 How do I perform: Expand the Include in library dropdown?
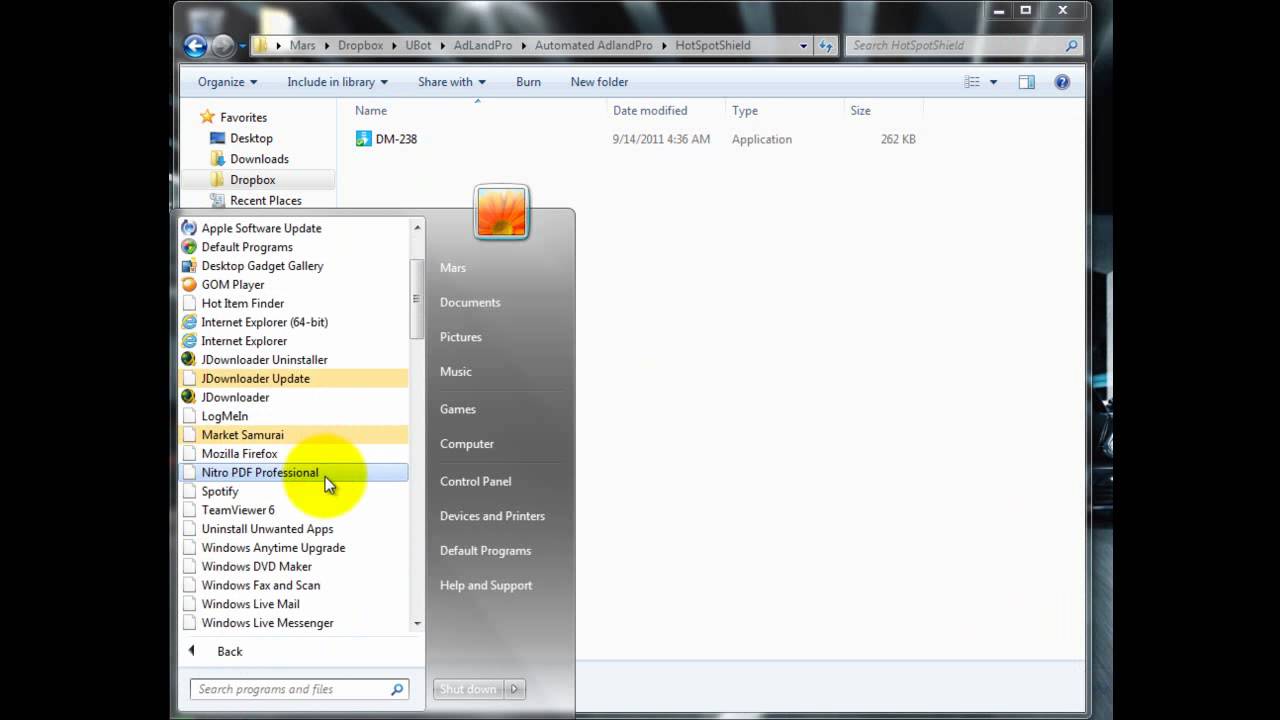coord(337,82)
